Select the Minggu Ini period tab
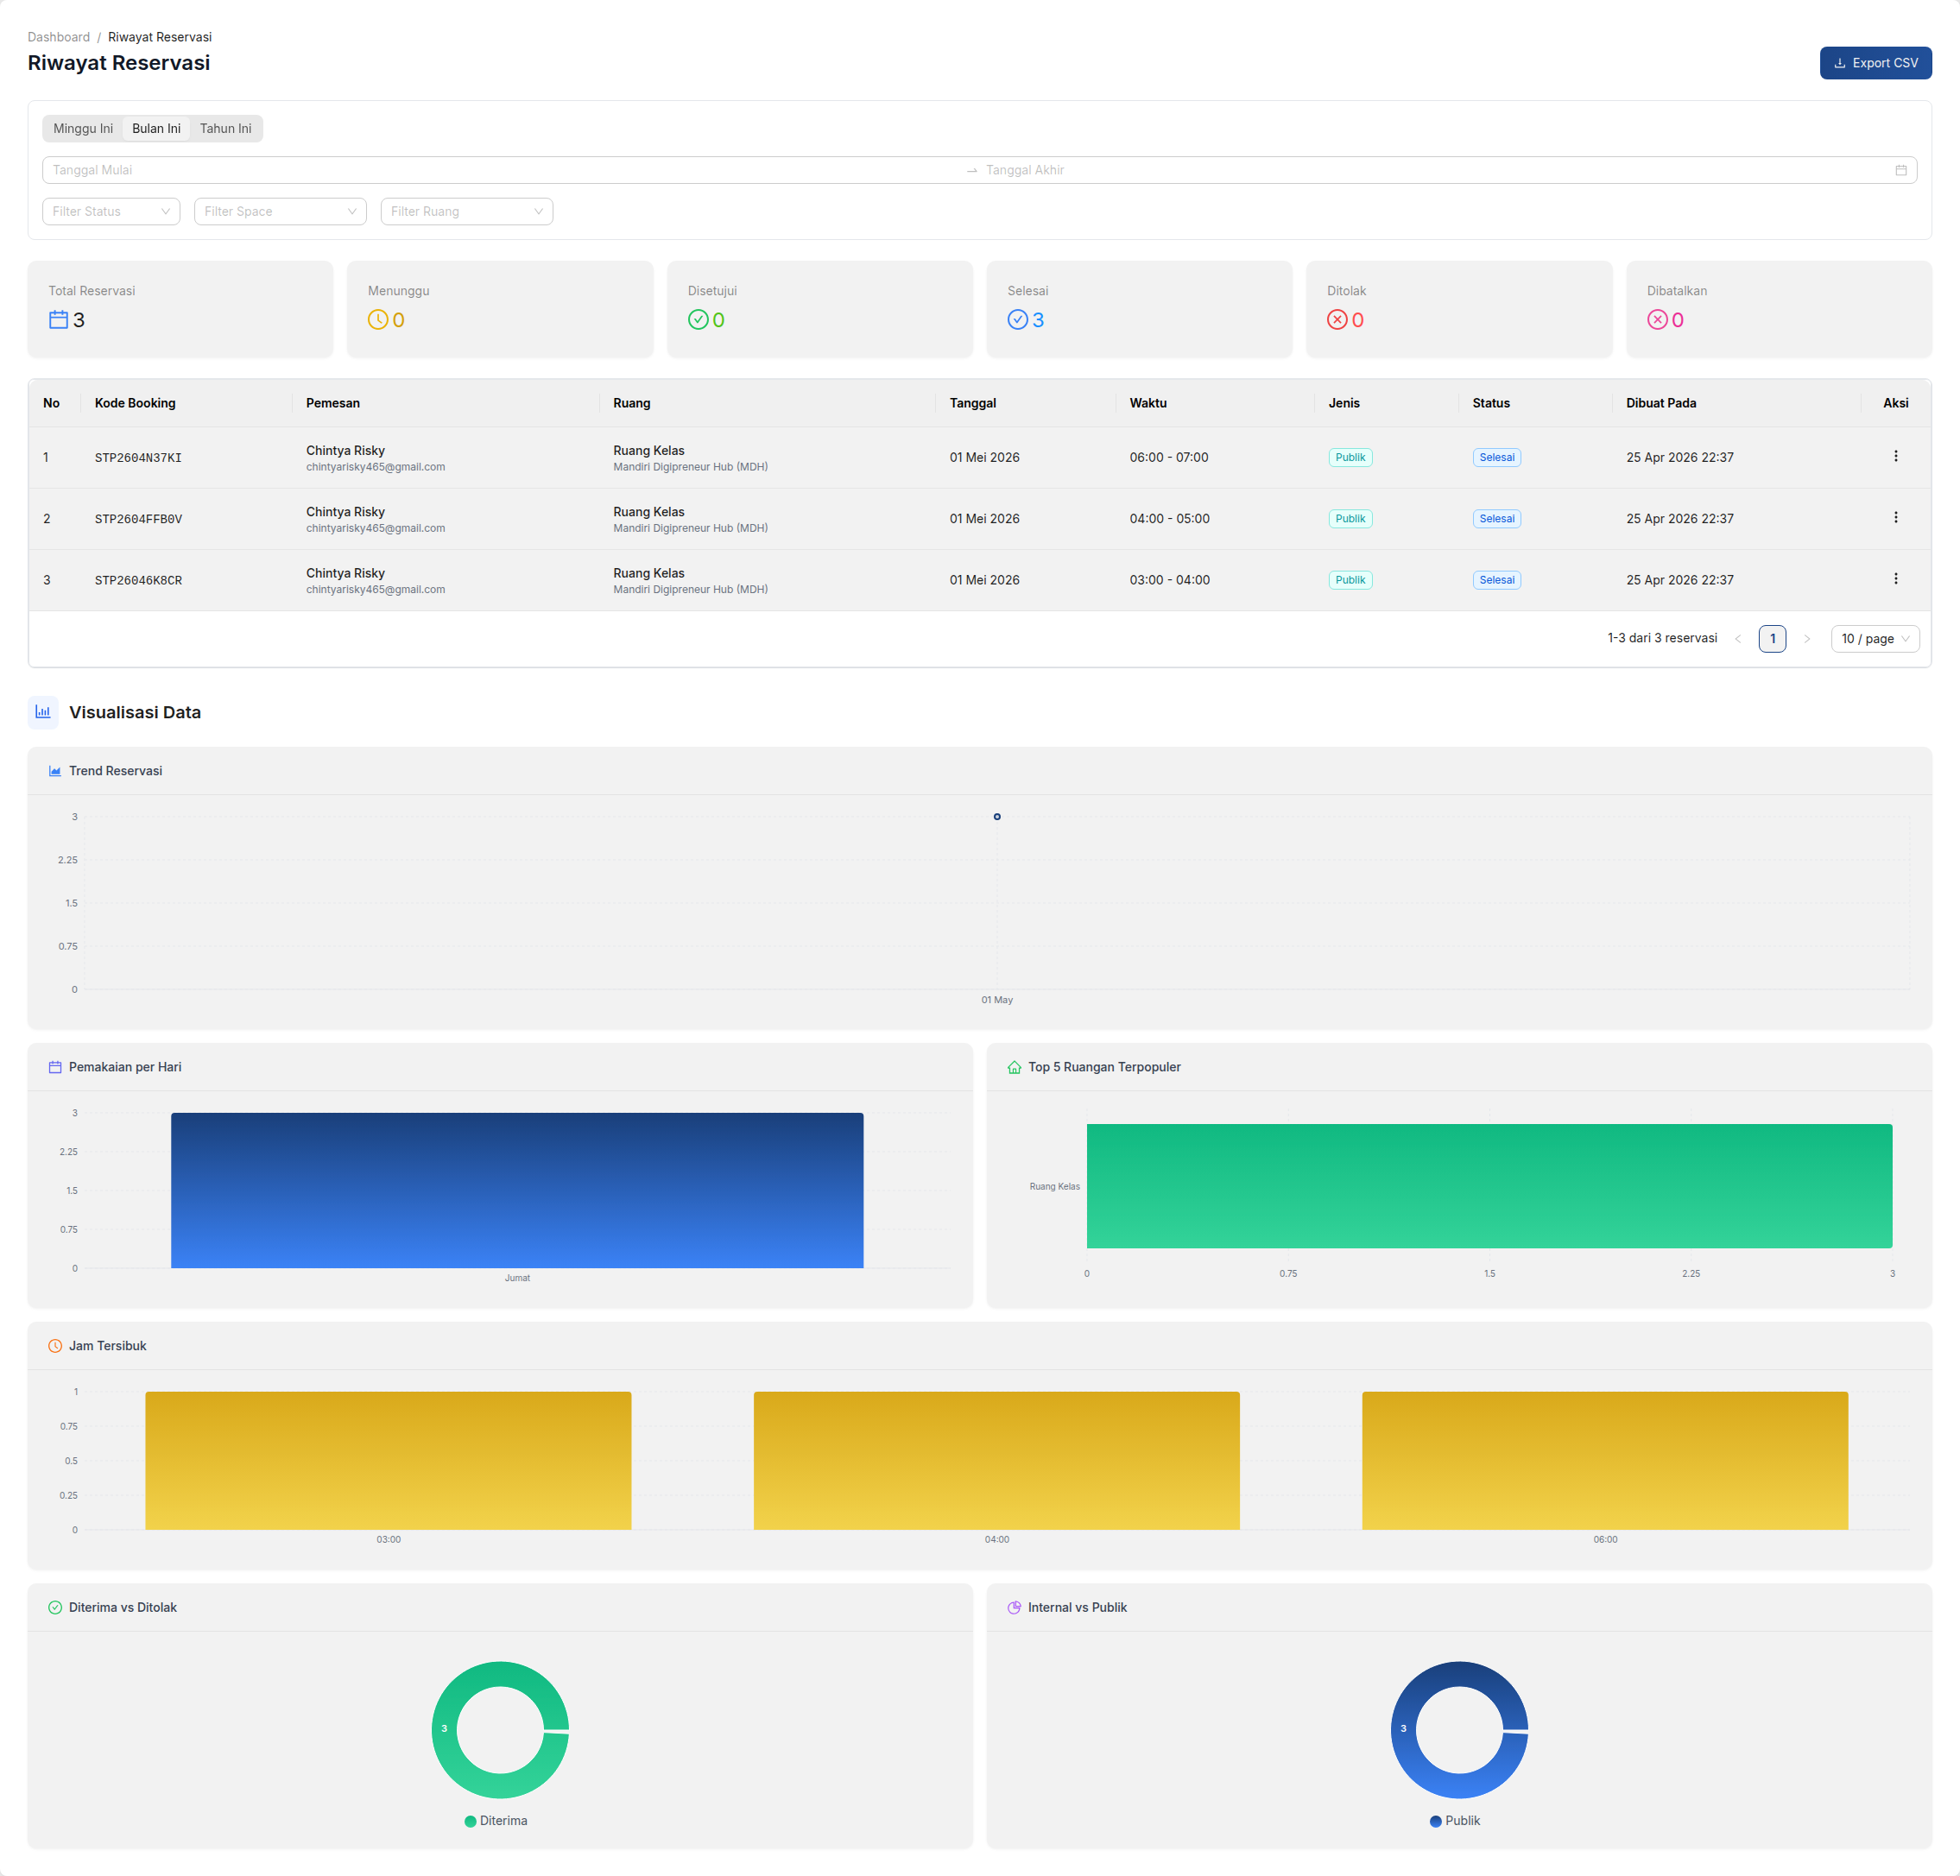Viewport: 1960px width, 1876px height. pyautogui.click(x=83, y=129)
